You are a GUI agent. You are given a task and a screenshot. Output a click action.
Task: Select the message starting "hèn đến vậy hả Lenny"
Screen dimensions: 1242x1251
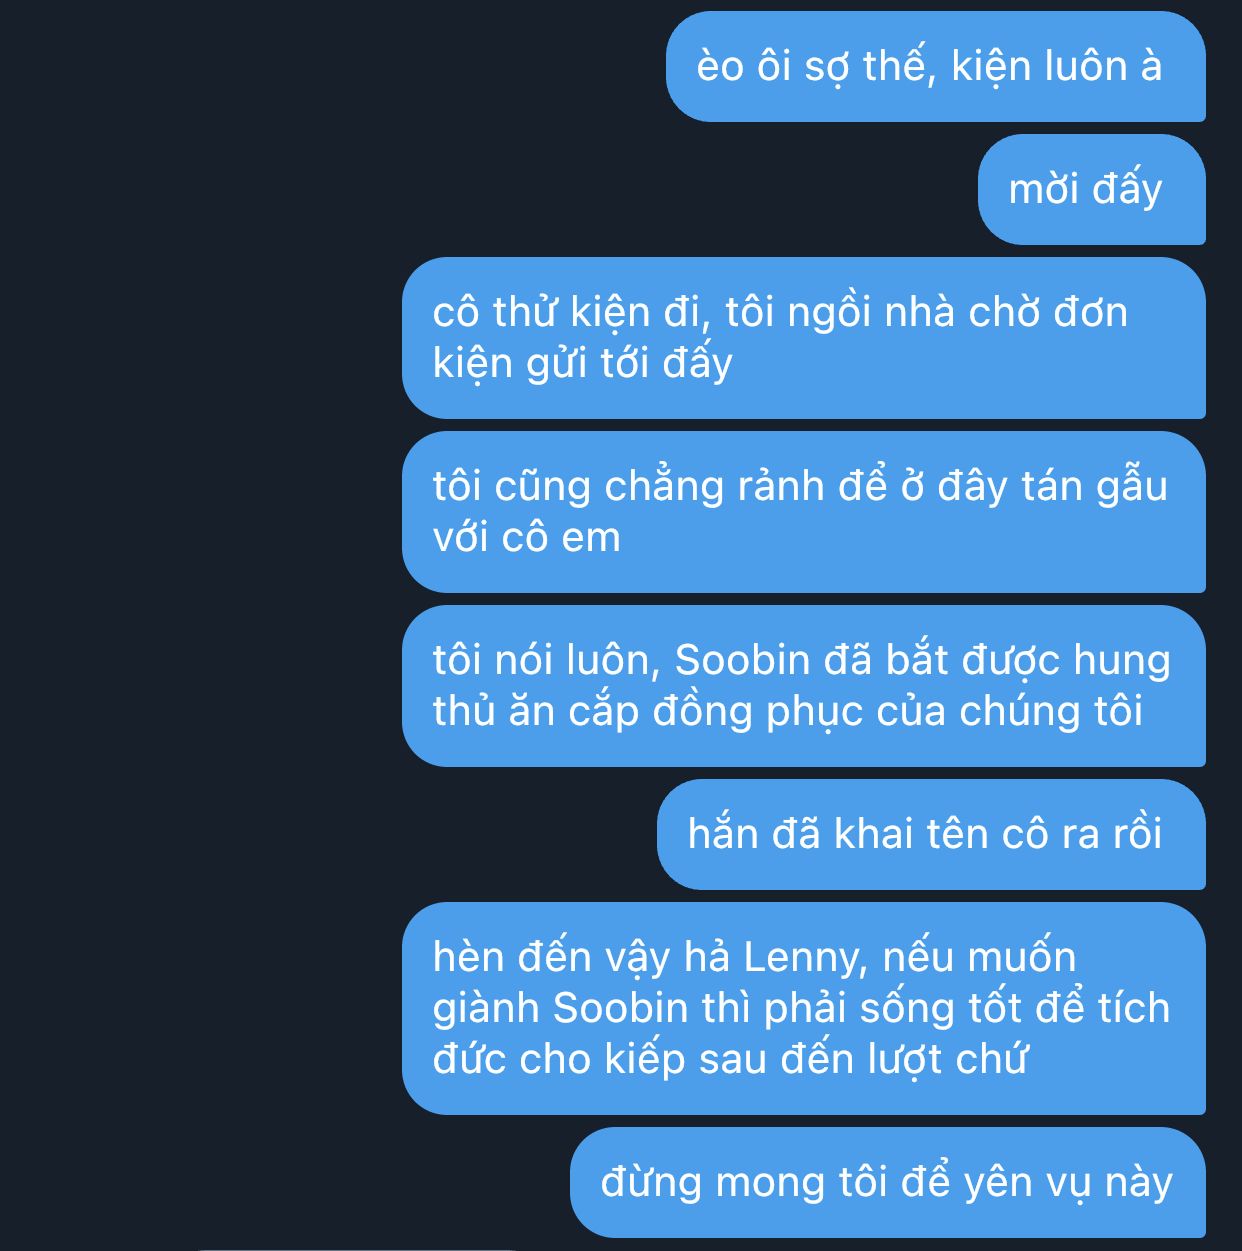(x=804, y=1009)
